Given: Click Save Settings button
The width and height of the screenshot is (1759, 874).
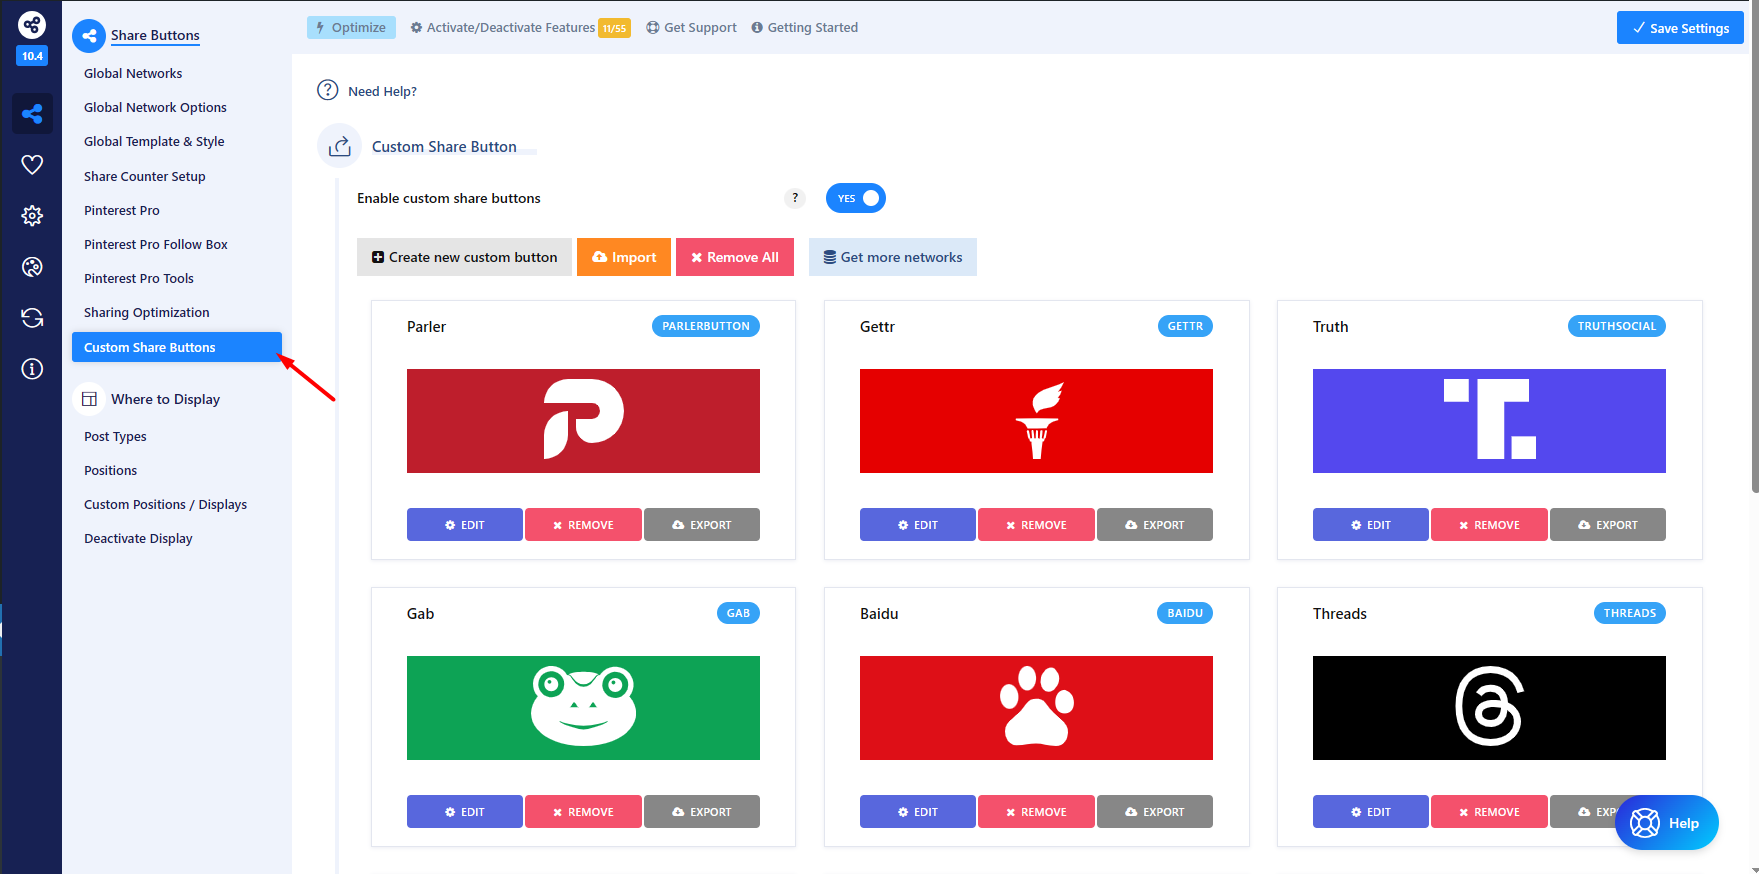Looking at the screenshot, I should click(x=1680, y=28).
